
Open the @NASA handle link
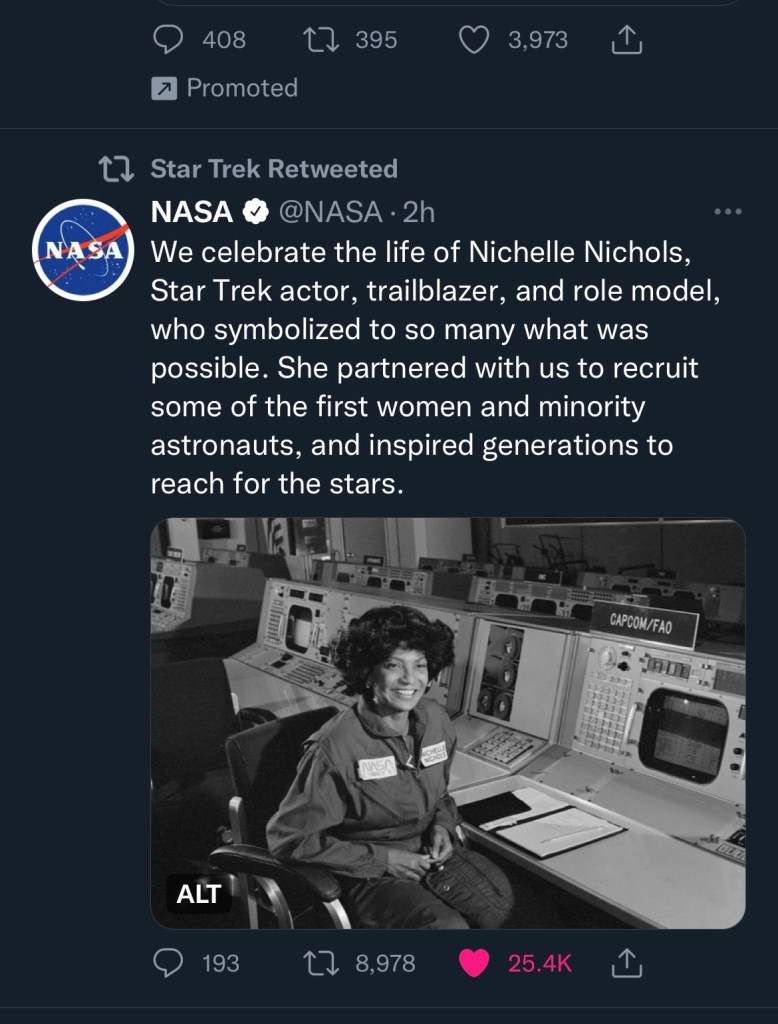point(329,212)
